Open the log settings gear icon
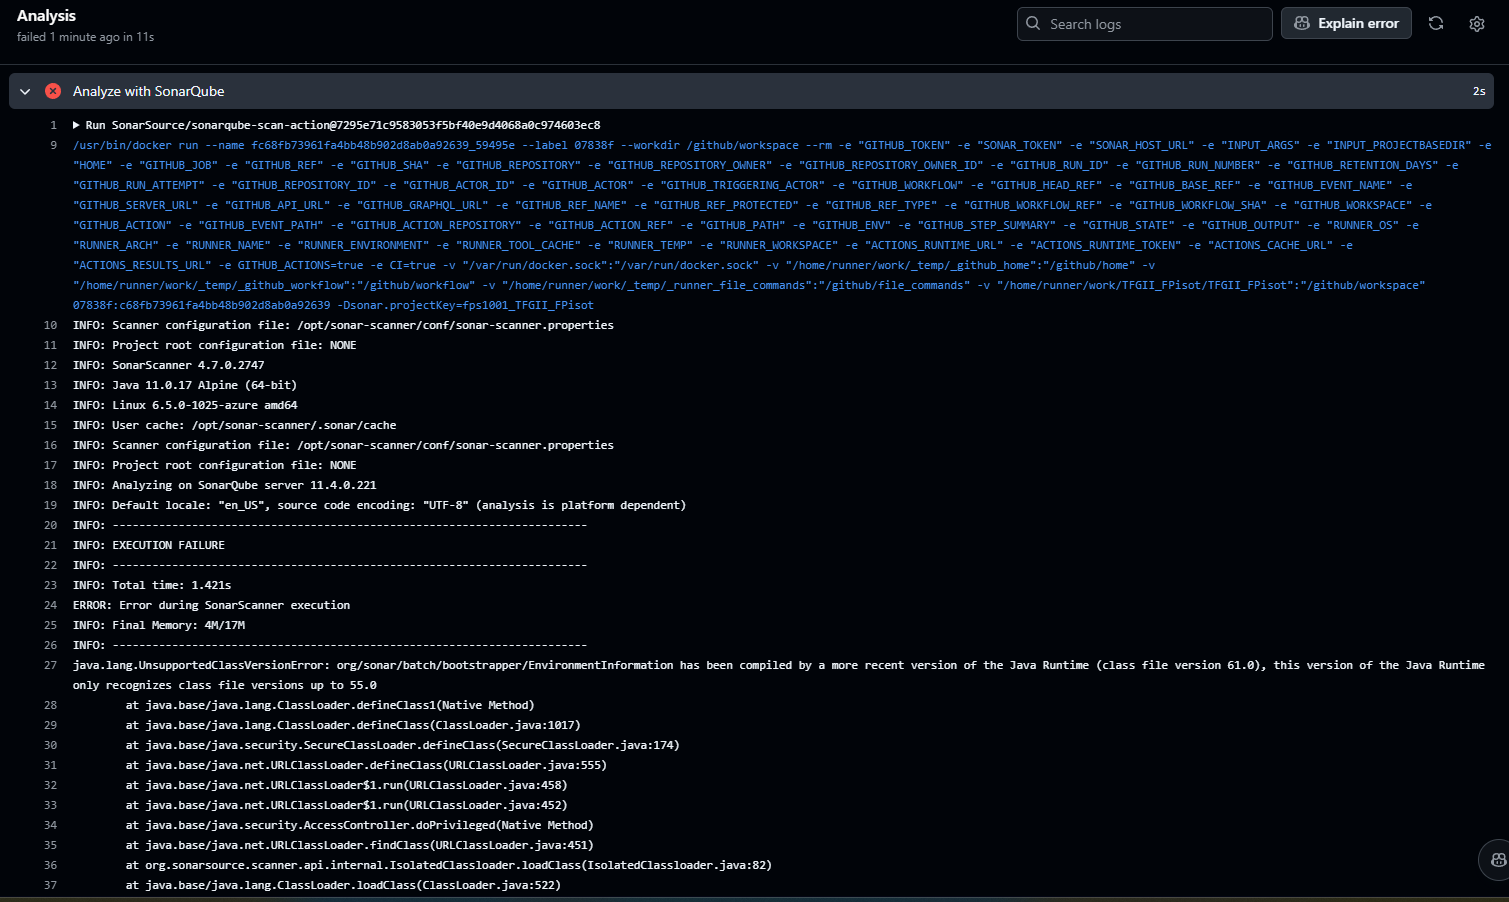This screenshot has height=902, width=1509. click(x=1477, y=23)
